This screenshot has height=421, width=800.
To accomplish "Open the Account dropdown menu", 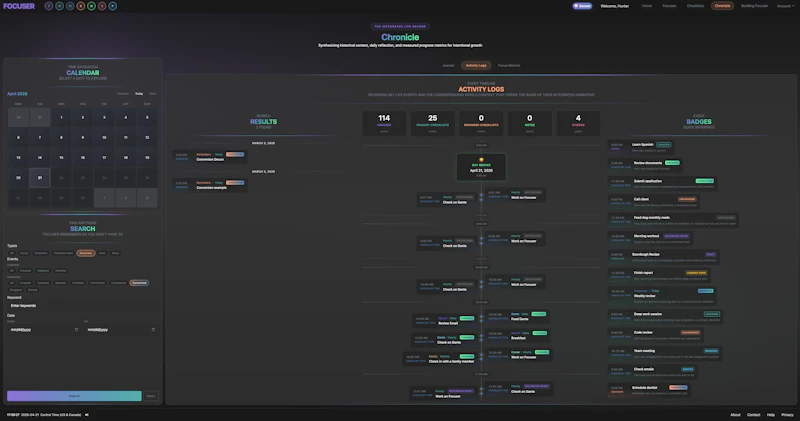I will (x=785, y=6).
